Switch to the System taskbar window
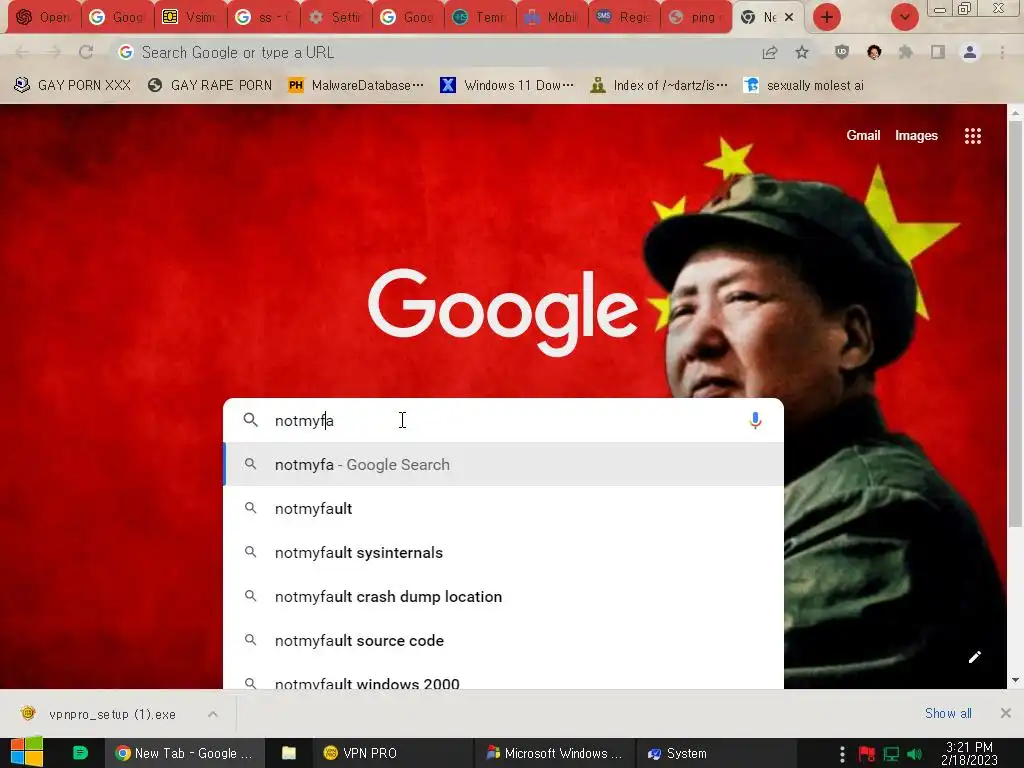 716,753
